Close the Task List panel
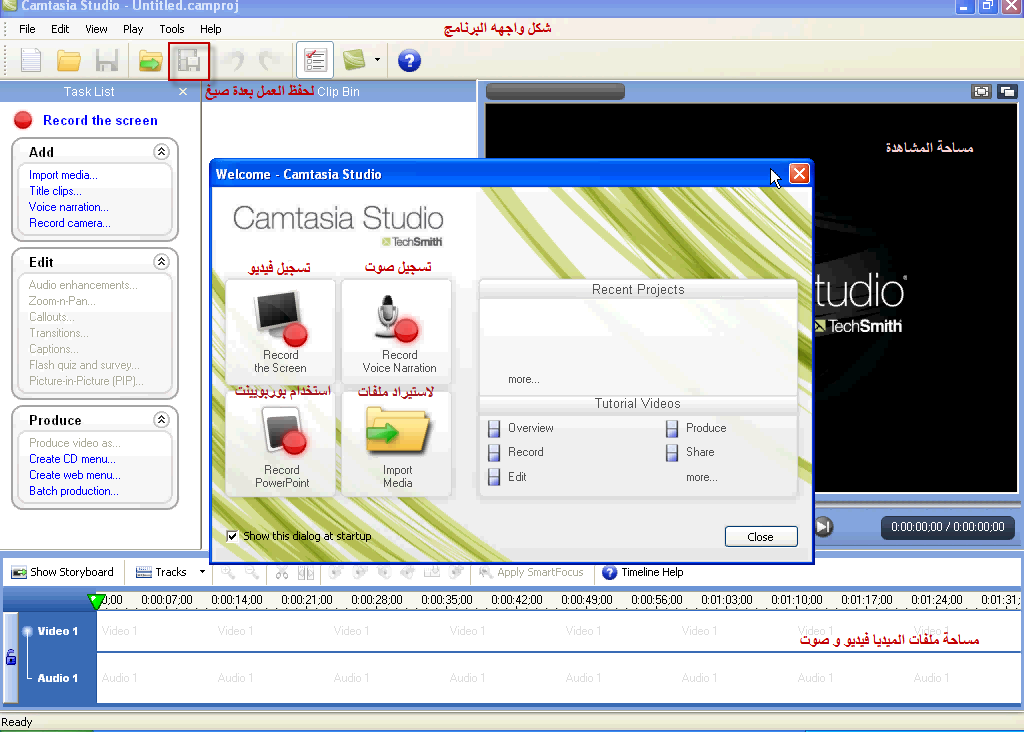The image size is (1024, 732). point(183,91)
